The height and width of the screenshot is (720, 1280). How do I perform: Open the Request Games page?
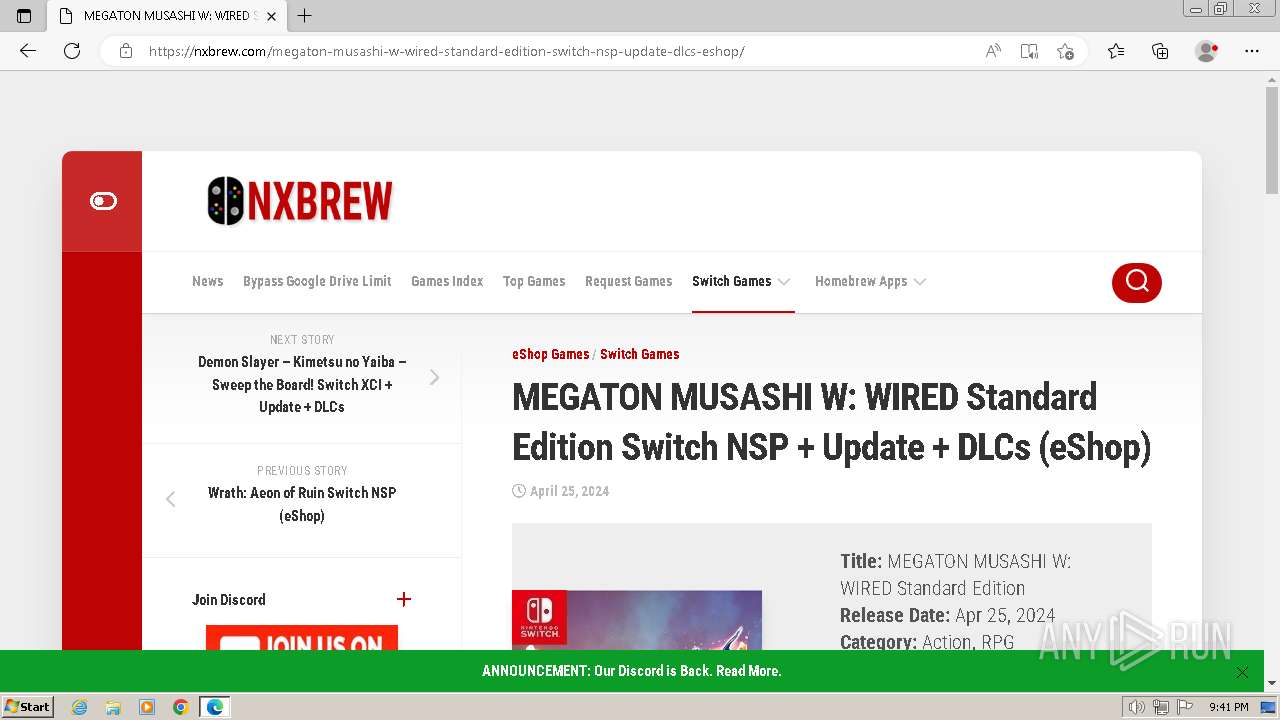(628, 281)
